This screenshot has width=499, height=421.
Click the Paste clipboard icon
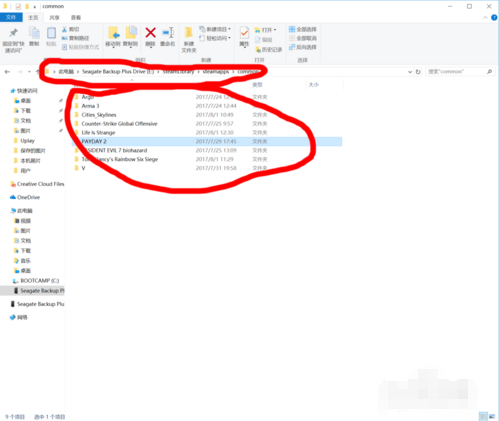[51, 33]
